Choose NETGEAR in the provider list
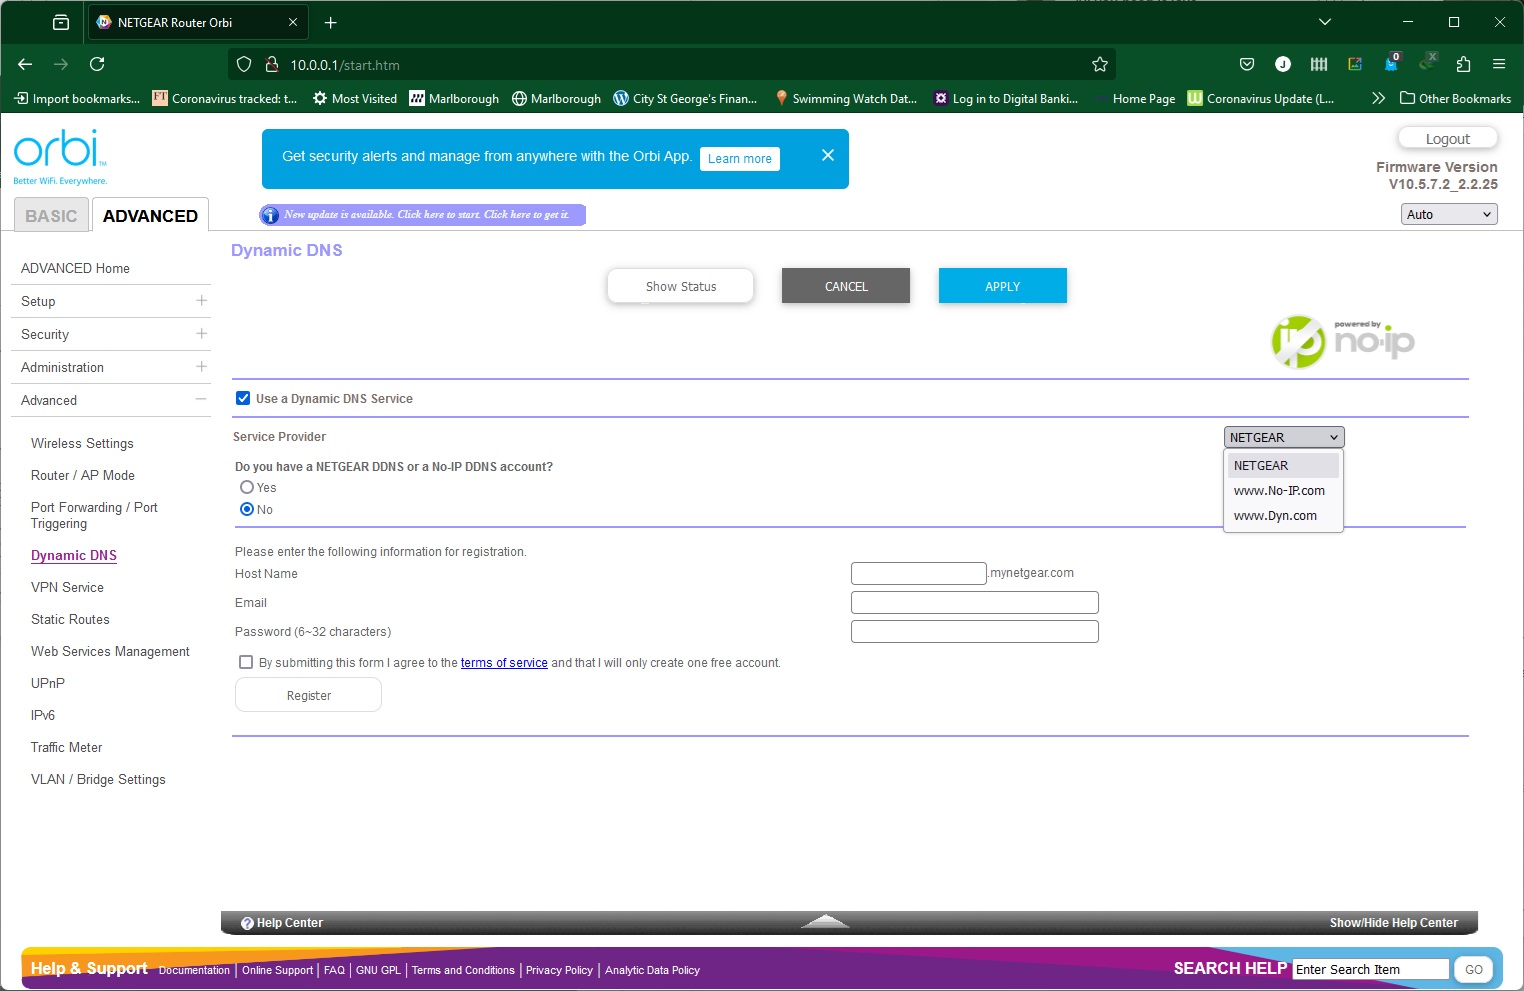Viewport: 1524px width, 991px height. [1283, 465]
